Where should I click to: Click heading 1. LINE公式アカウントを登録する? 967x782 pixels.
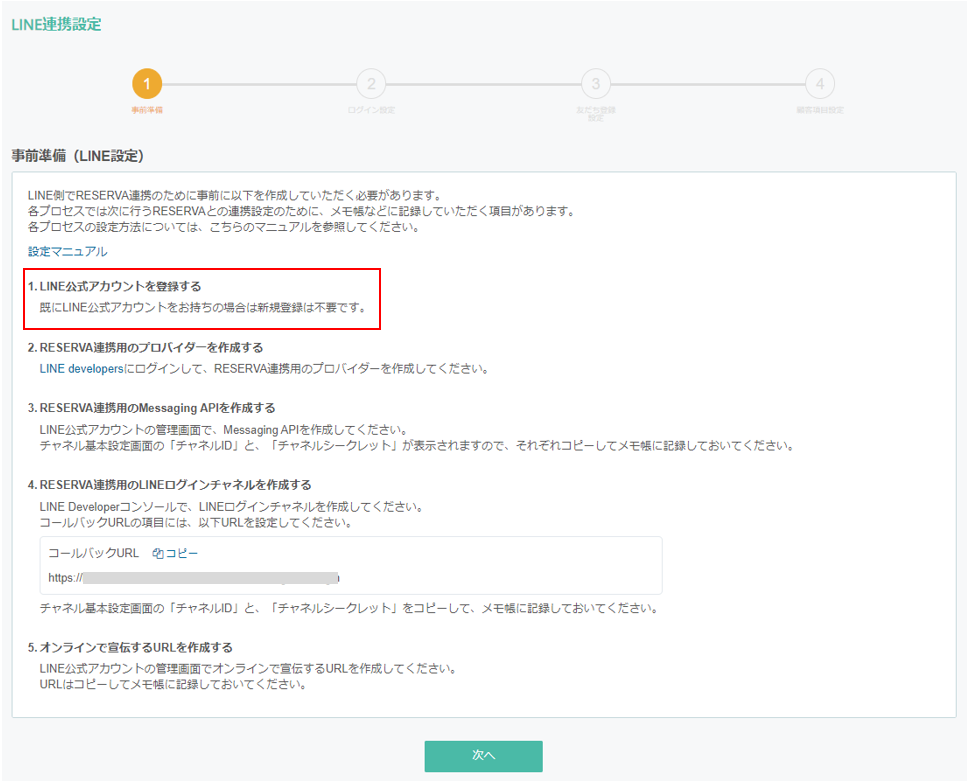(x=114, y=287)
